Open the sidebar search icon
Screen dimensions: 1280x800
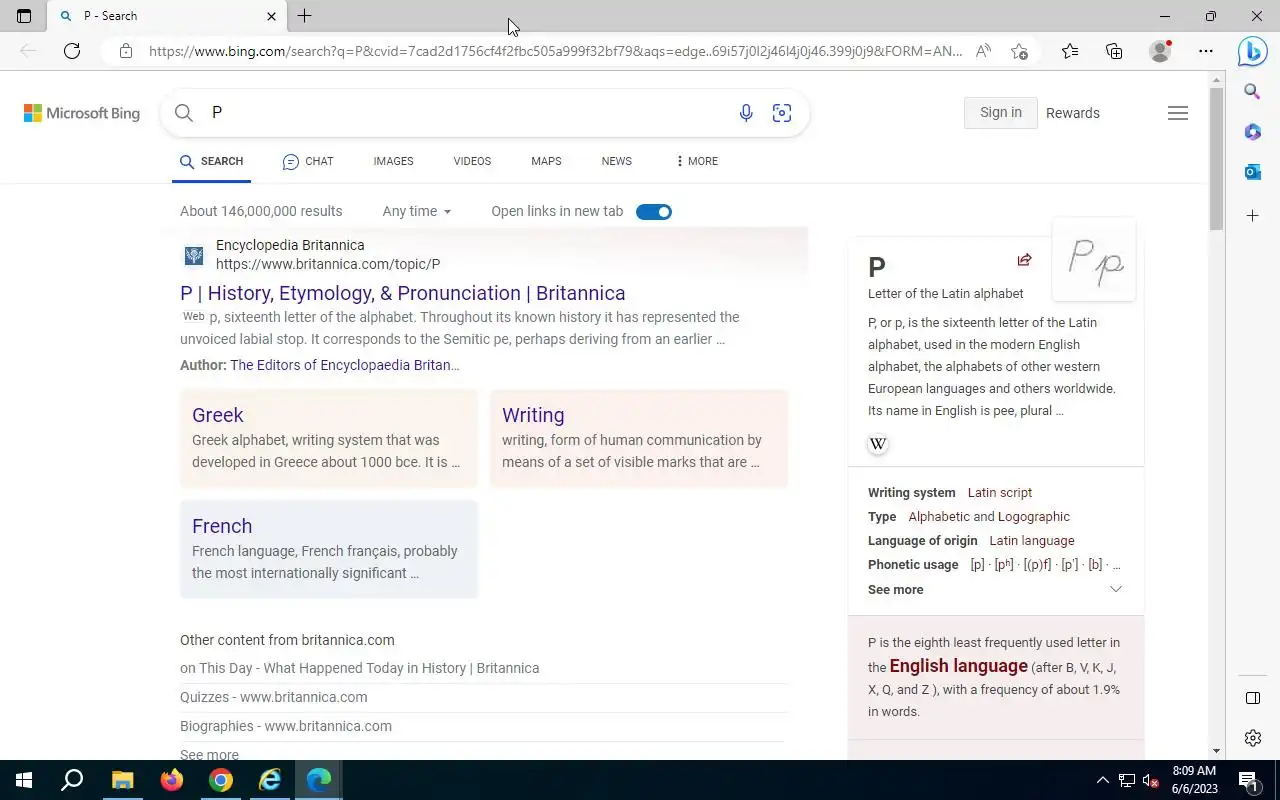point(1252,92)
